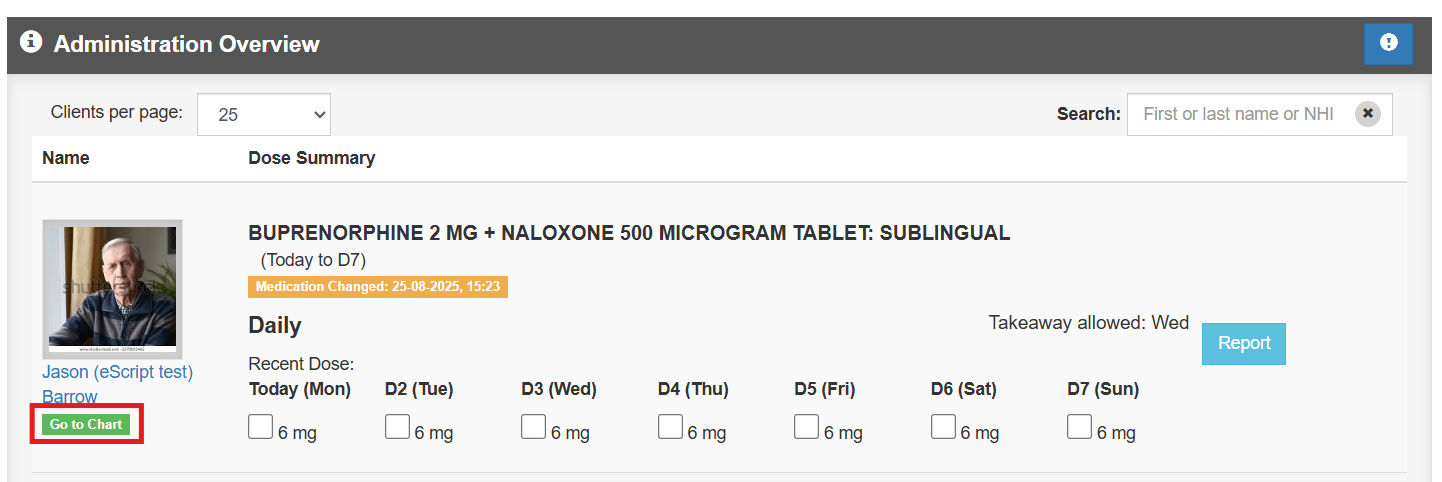This screenshot has height=482, width=1442.
Task: Focus the name or NHI search field
Action: [x=1240, y=114]
